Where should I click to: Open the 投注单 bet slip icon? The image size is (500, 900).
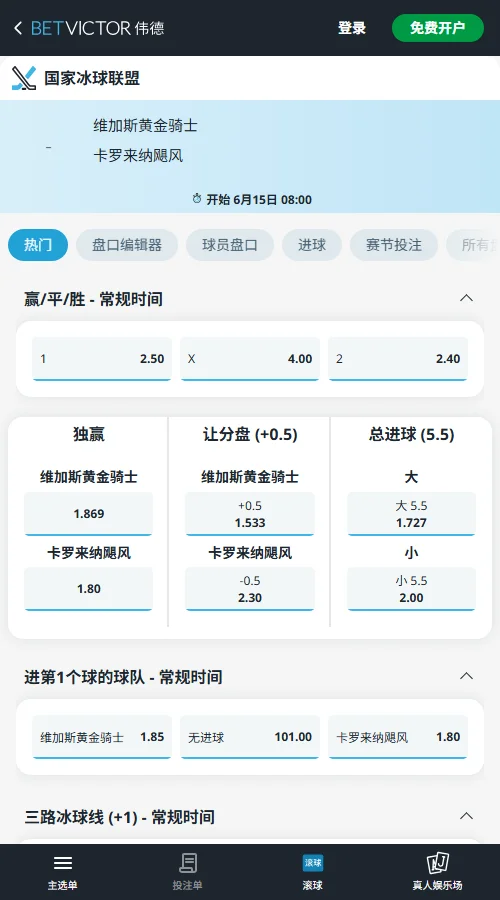pyautogui.click(x=188, y=863)
